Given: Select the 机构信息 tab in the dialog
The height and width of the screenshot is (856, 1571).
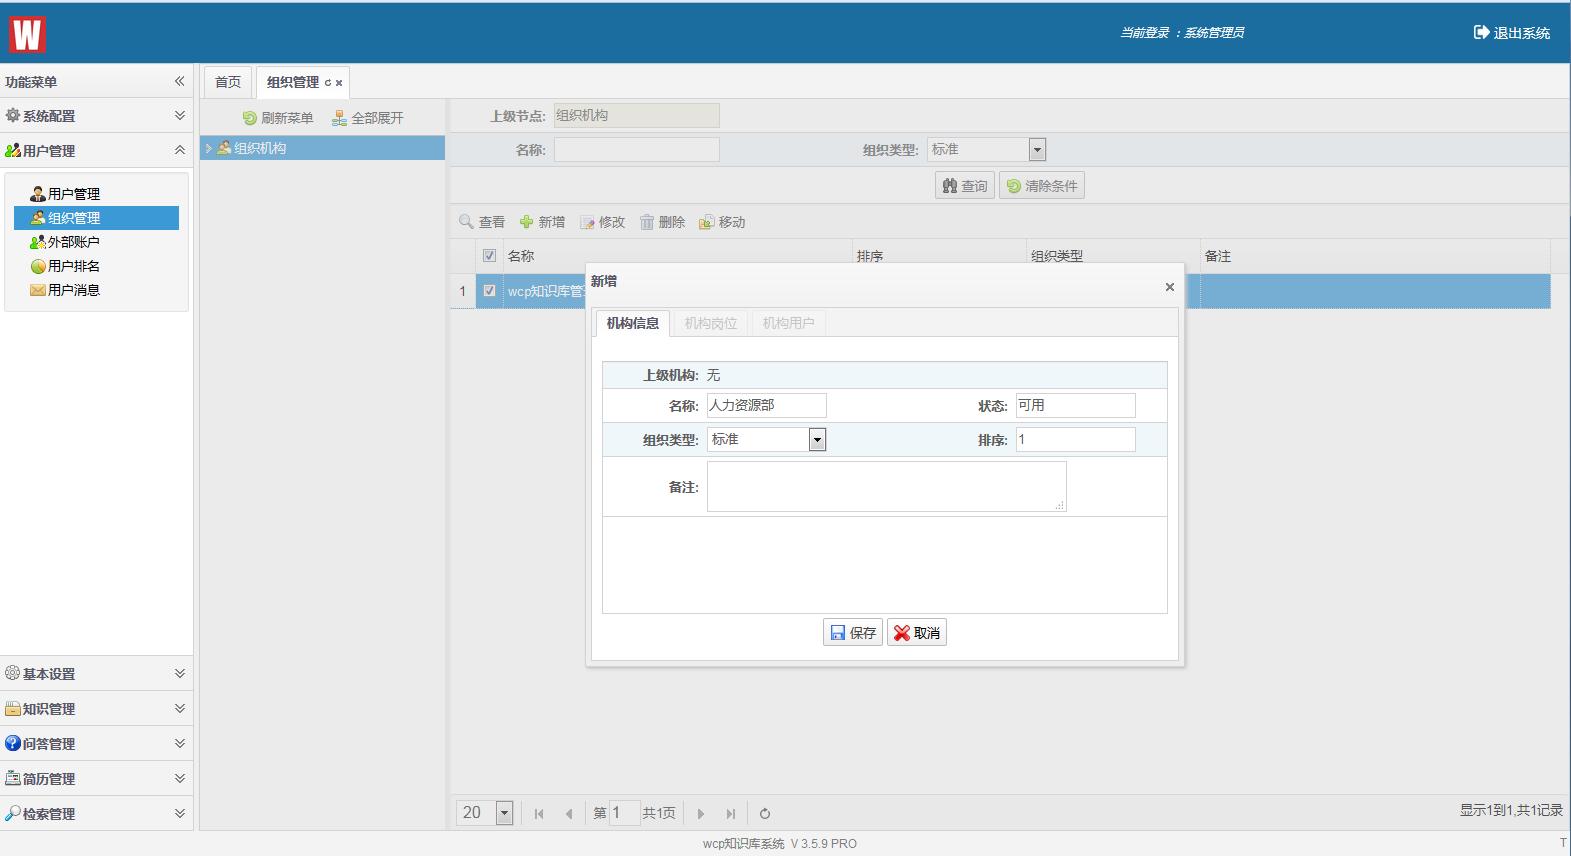Looking at the screenshot, I should click(632, 323).
